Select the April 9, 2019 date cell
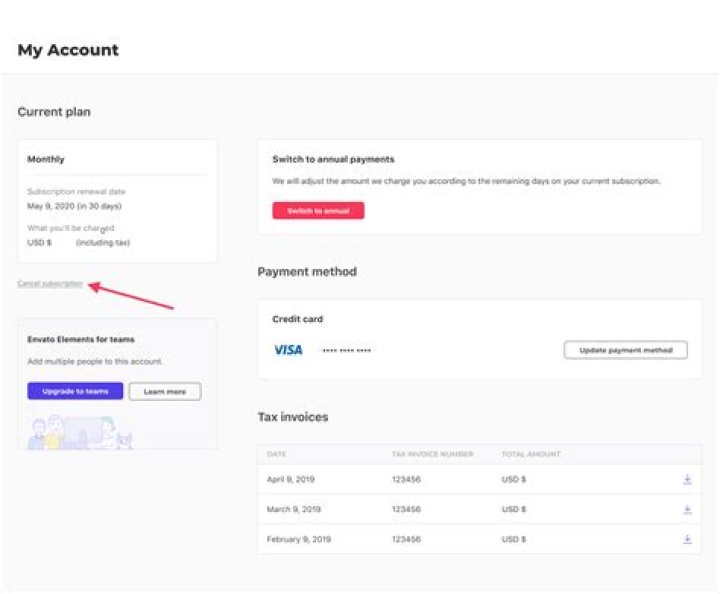Screen dimensions: 720x594 point(290,480)
